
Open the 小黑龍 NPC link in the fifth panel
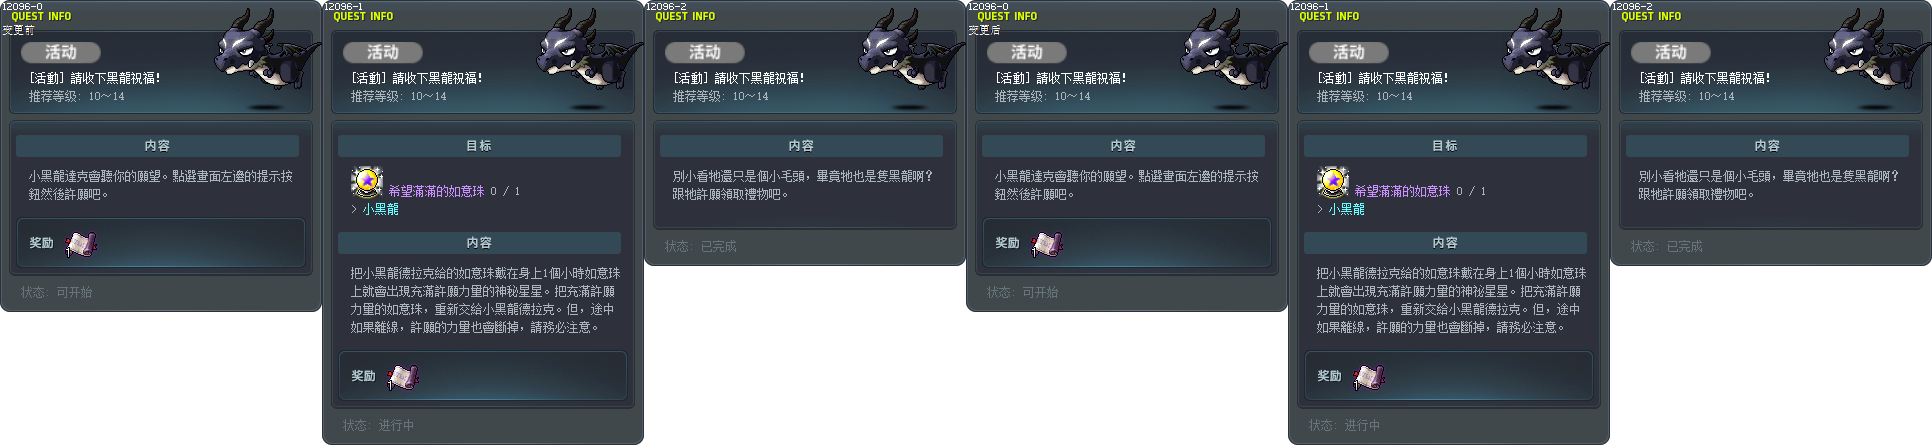pyautogui.click(x=1346, y=209)
